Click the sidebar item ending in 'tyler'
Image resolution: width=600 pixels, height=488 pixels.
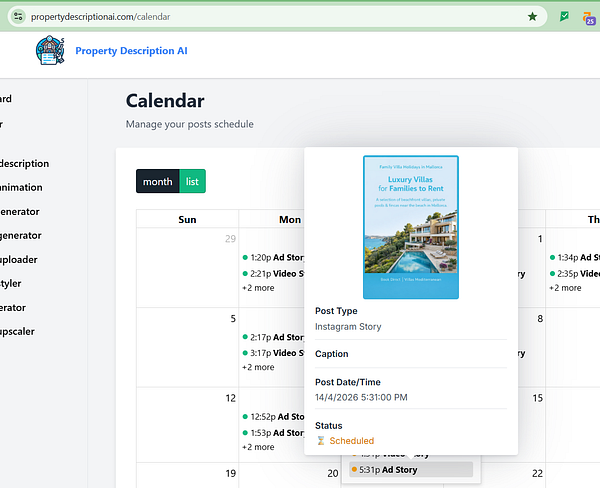pyautogui.click(x=11, y=284)
